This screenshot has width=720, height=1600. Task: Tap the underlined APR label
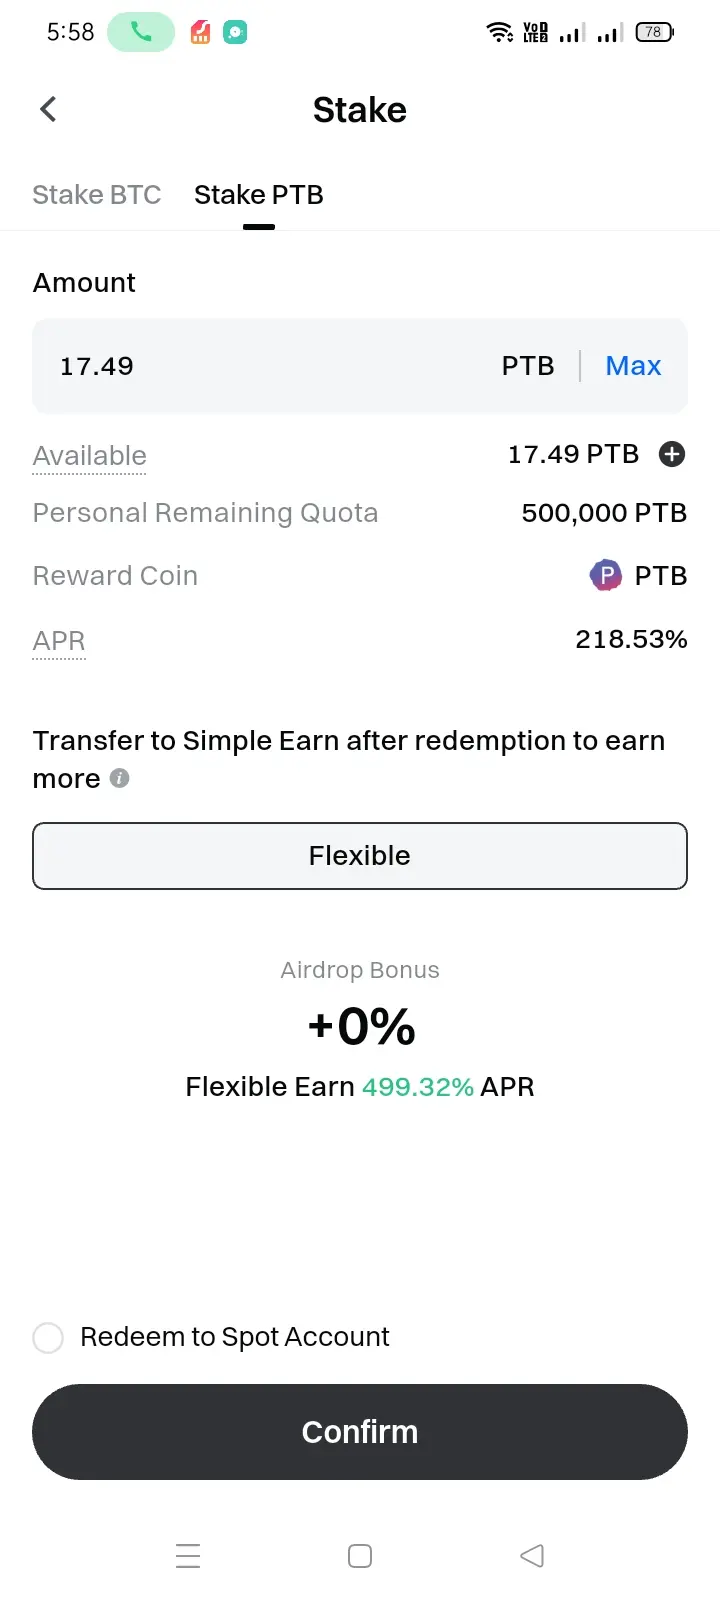[x=59, y=641]
